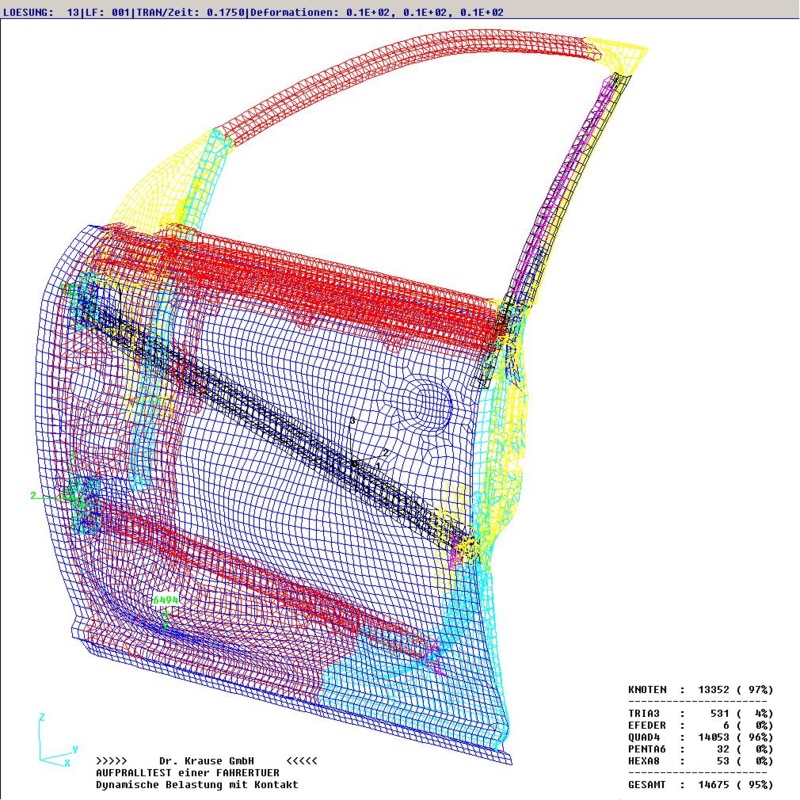The height and width of the screenshot is (800, 800).
Task: Click the PENTA6 count 32
Action: pyautogui.click(x=723, y=749)
